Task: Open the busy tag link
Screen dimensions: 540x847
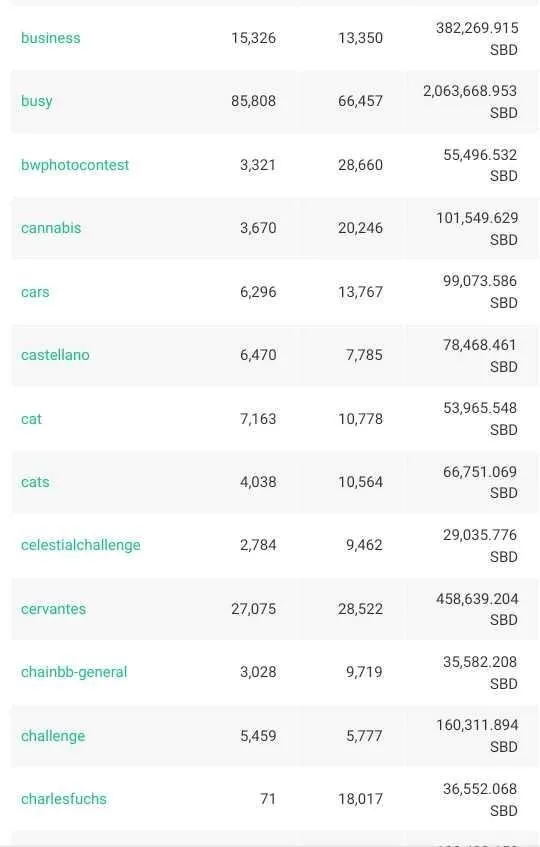Action: pos(37,102)
